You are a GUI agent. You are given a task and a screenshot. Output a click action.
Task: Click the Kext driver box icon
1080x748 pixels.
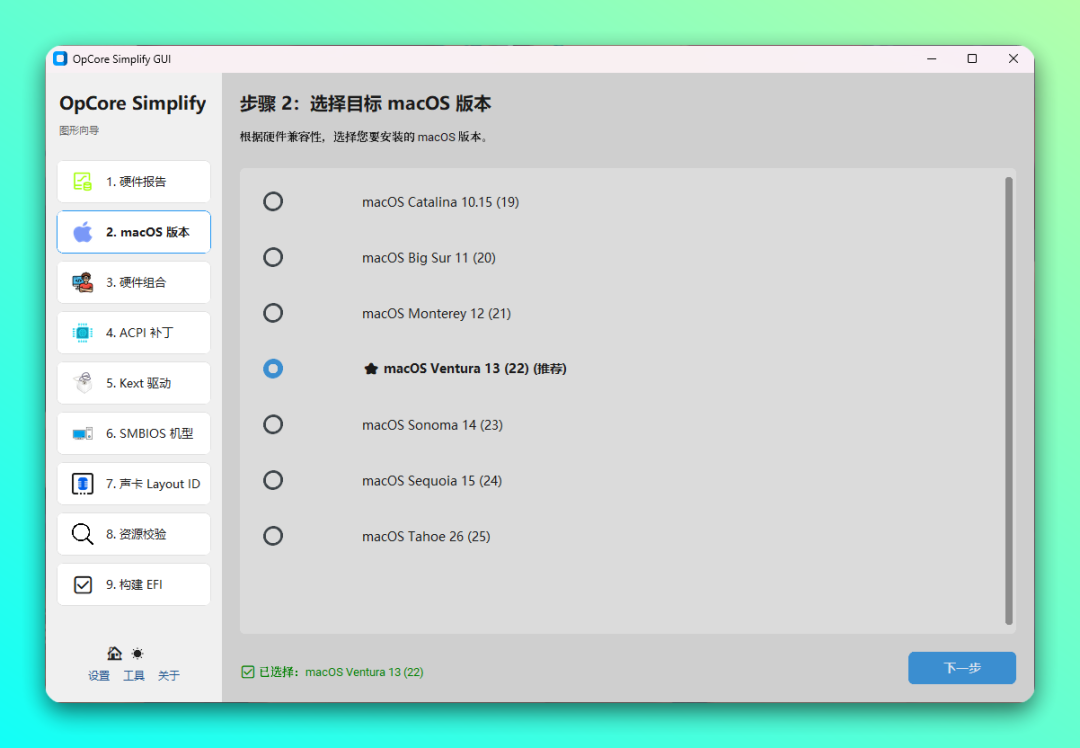83,383
